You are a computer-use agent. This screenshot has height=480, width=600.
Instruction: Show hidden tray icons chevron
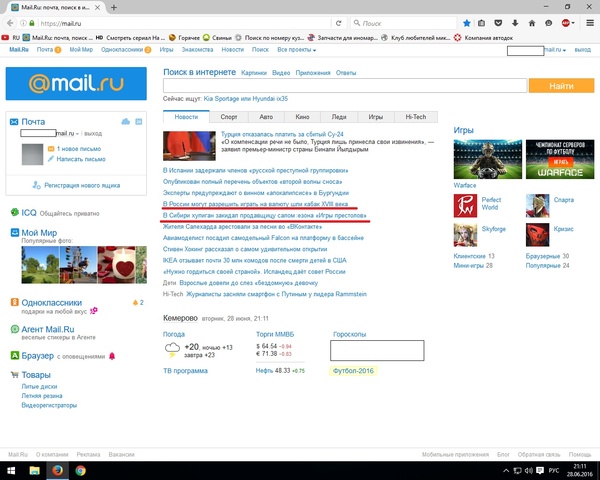click(x=506, y=470)
